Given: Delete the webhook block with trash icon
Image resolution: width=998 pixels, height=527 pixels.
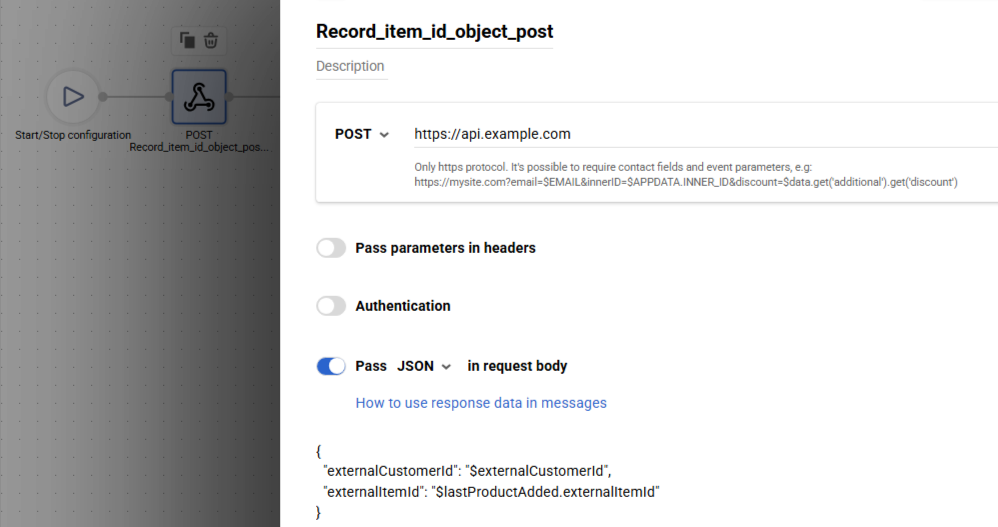Looking at the screenshot, I should click(x=211, y=40).
